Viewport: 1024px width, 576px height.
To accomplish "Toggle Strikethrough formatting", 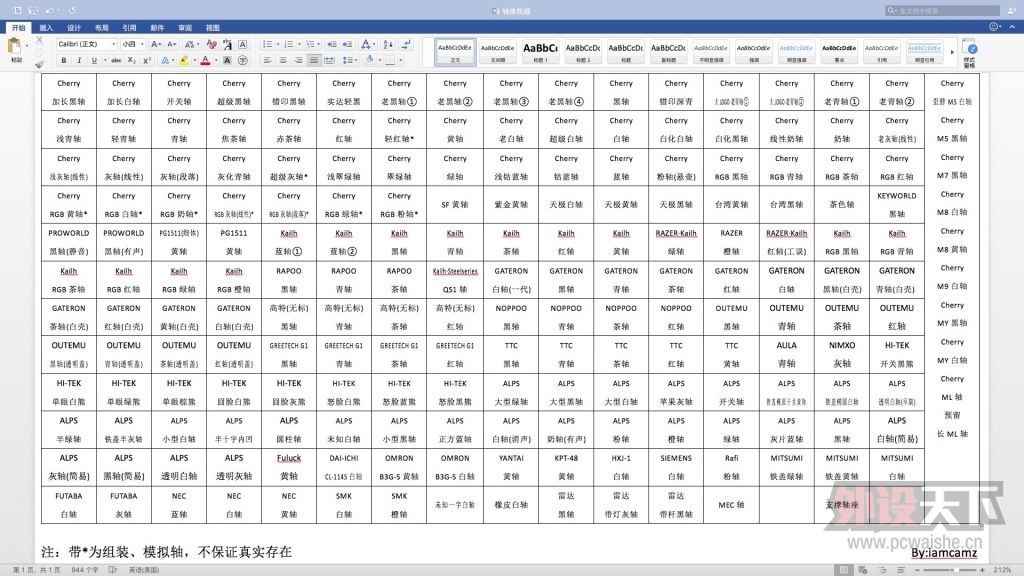I will (116, 60).
